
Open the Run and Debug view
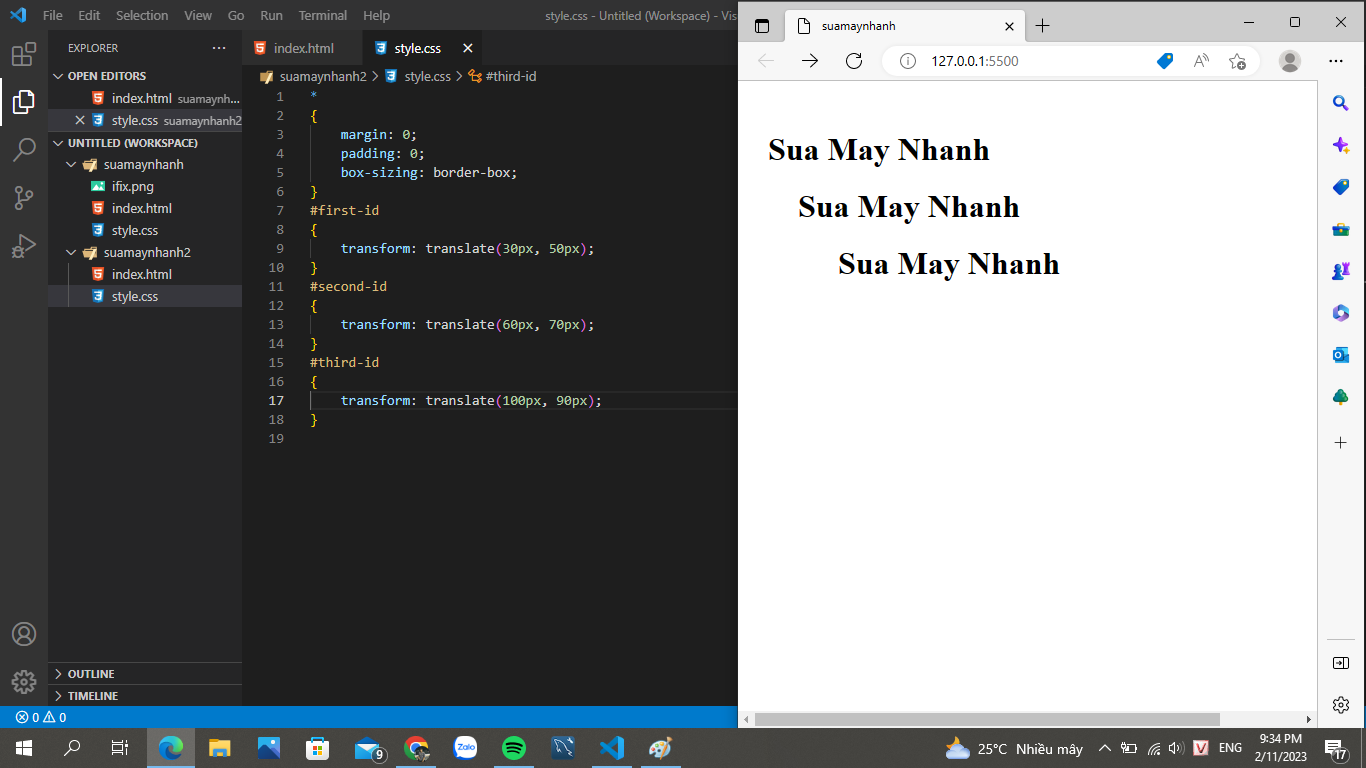pos(24,246)
